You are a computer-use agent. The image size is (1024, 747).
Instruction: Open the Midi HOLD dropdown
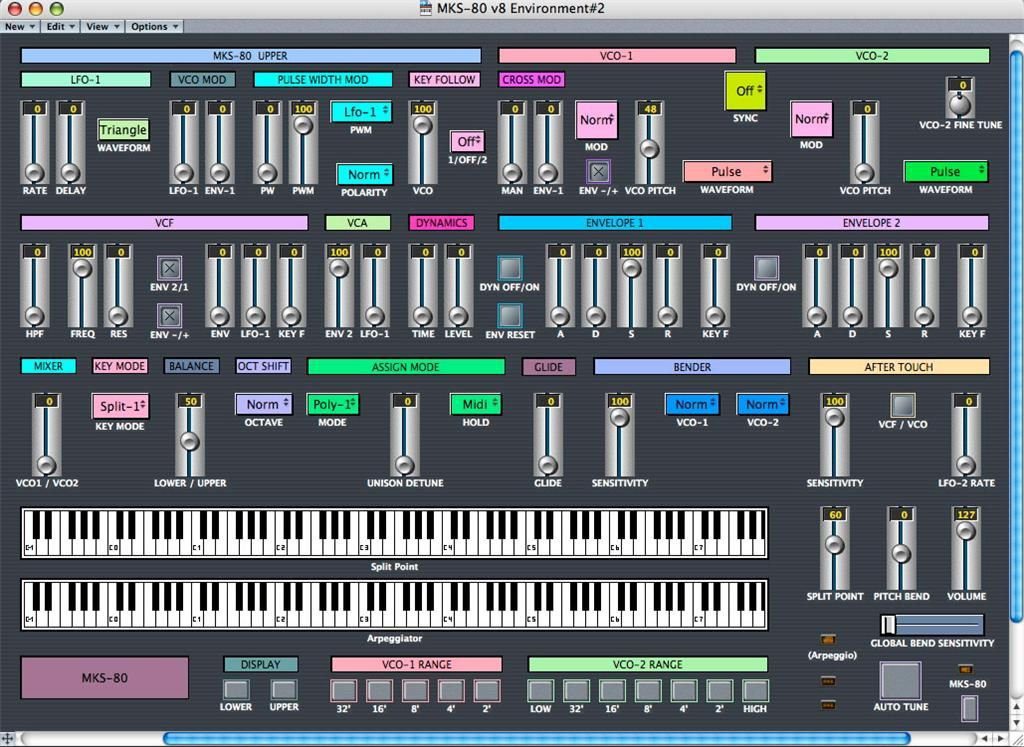click(x=475, y=404)
